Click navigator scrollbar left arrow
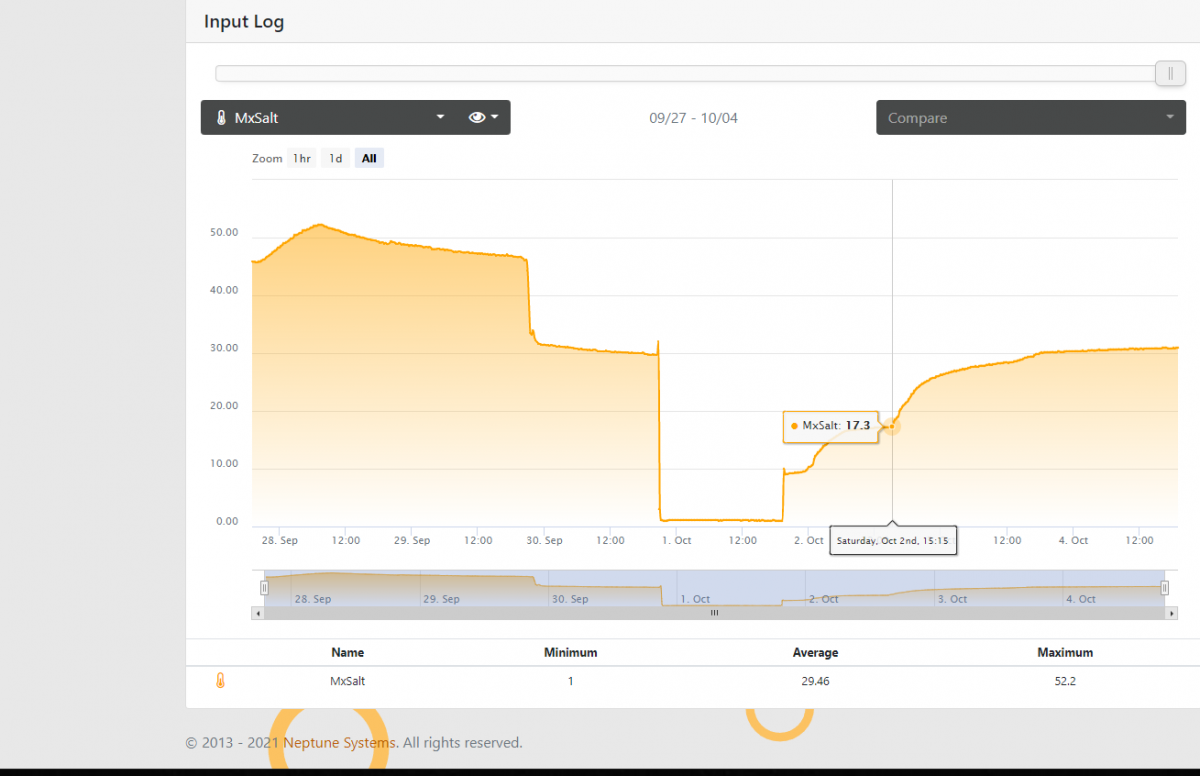 click(x=258, y=613)
